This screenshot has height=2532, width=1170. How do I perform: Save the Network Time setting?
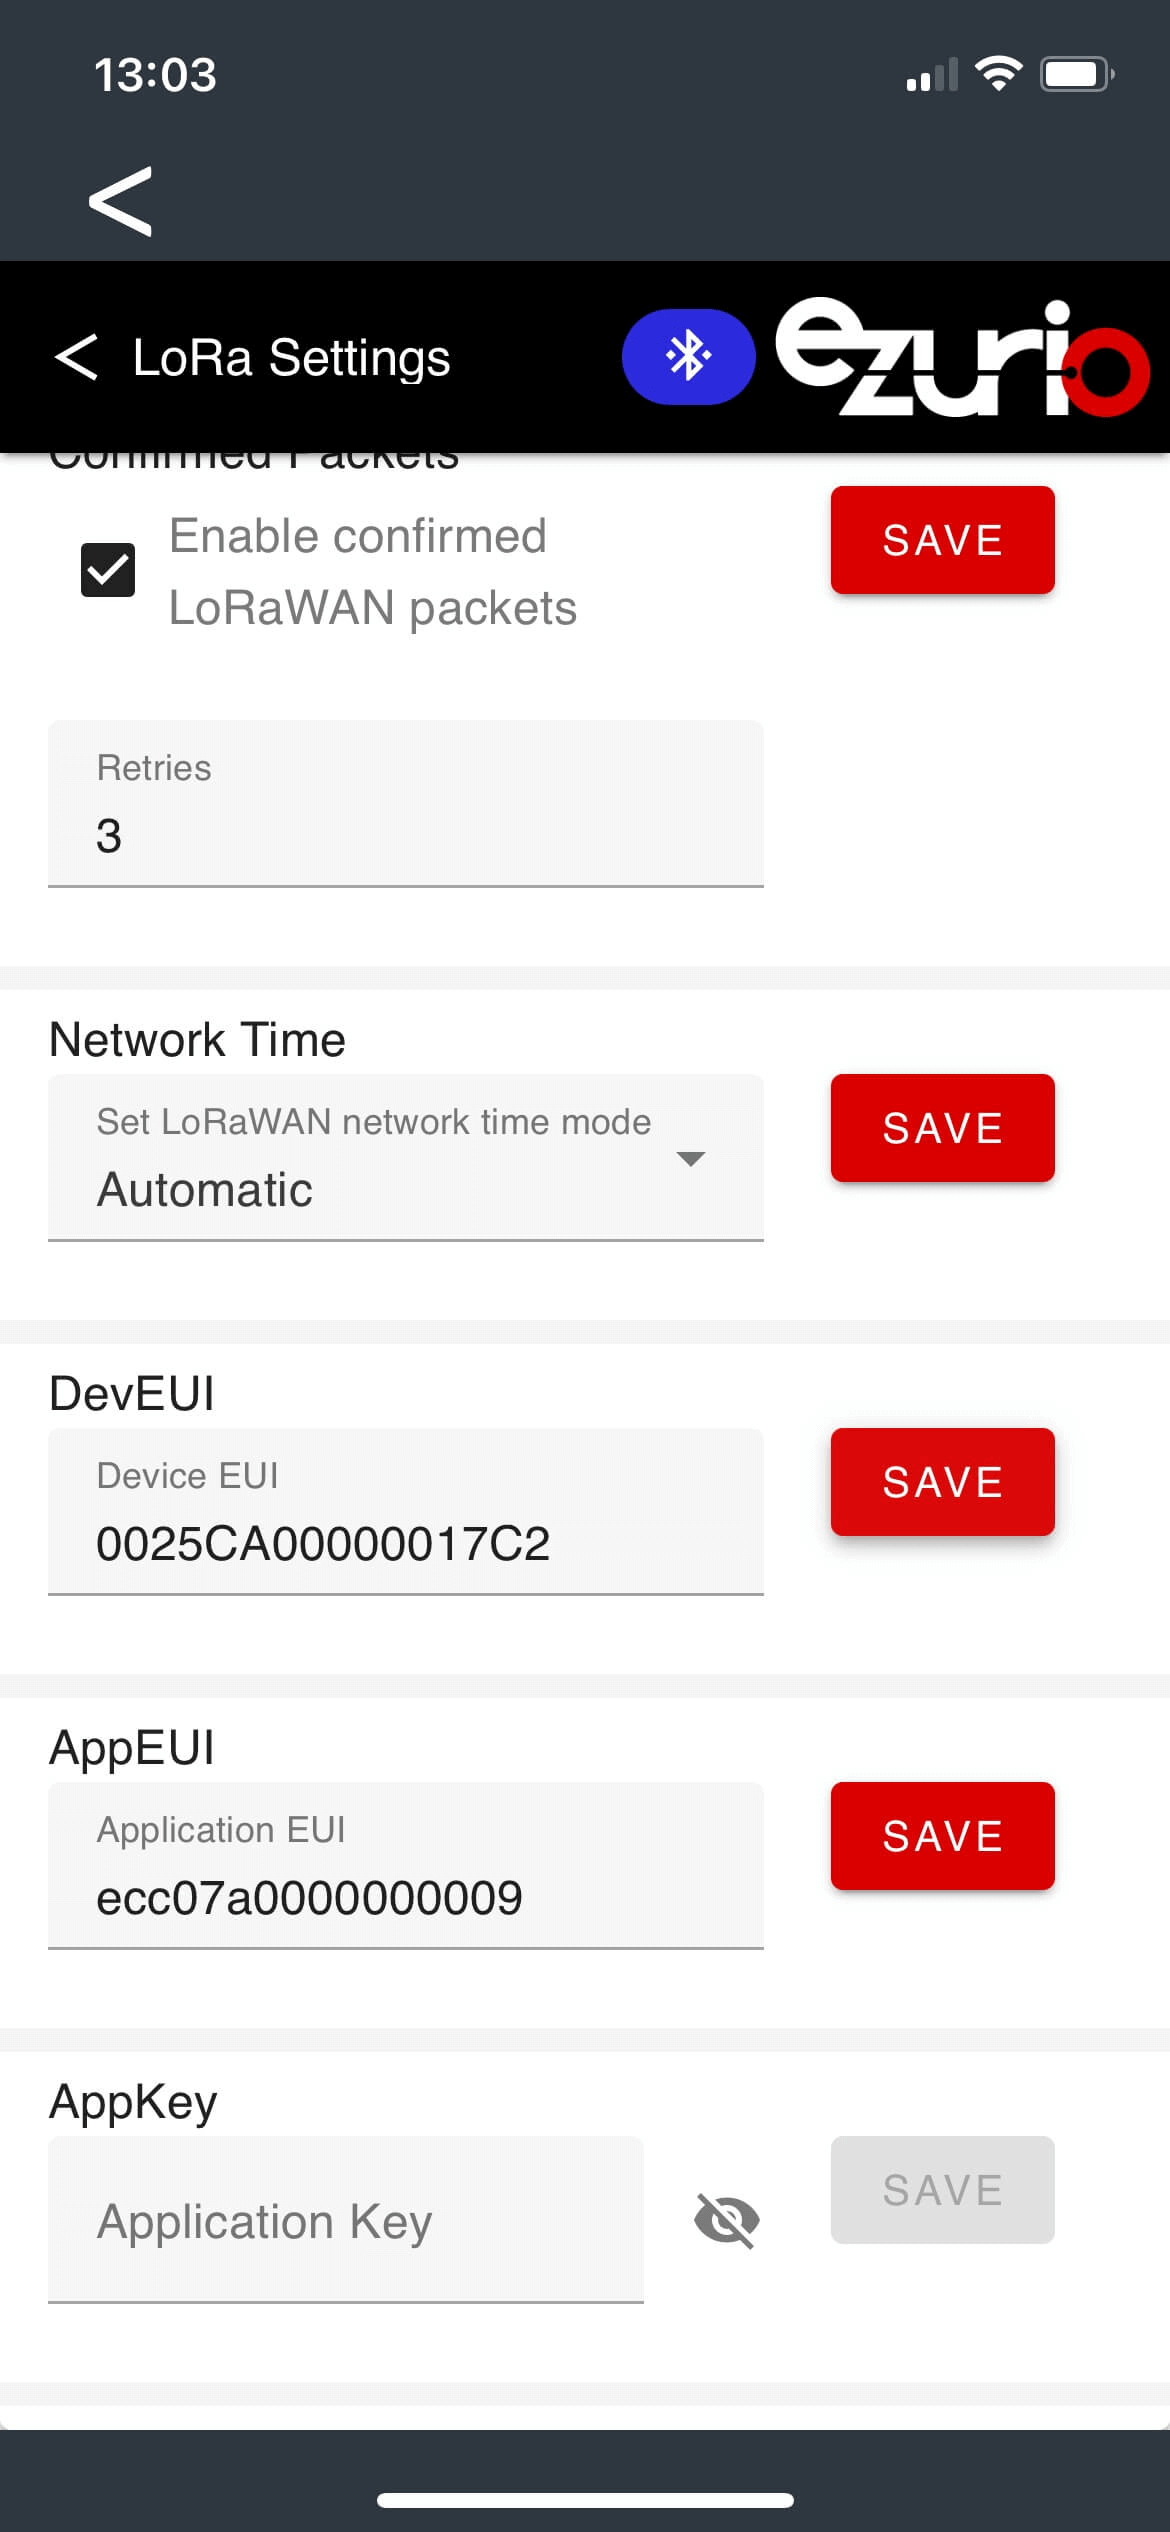click(x=942, y=1128)
